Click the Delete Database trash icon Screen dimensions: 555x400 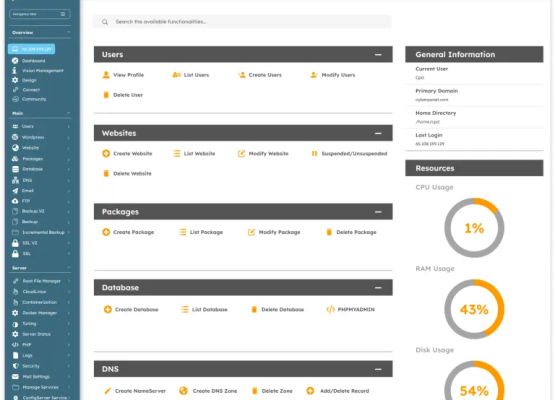point(254,309)
